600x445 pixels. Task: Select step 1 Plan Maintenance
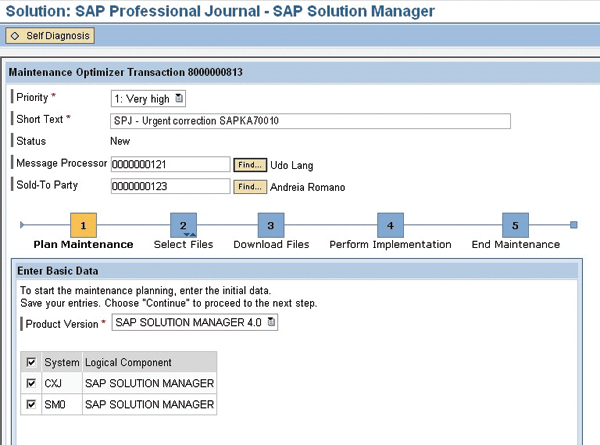coord(83,225)
